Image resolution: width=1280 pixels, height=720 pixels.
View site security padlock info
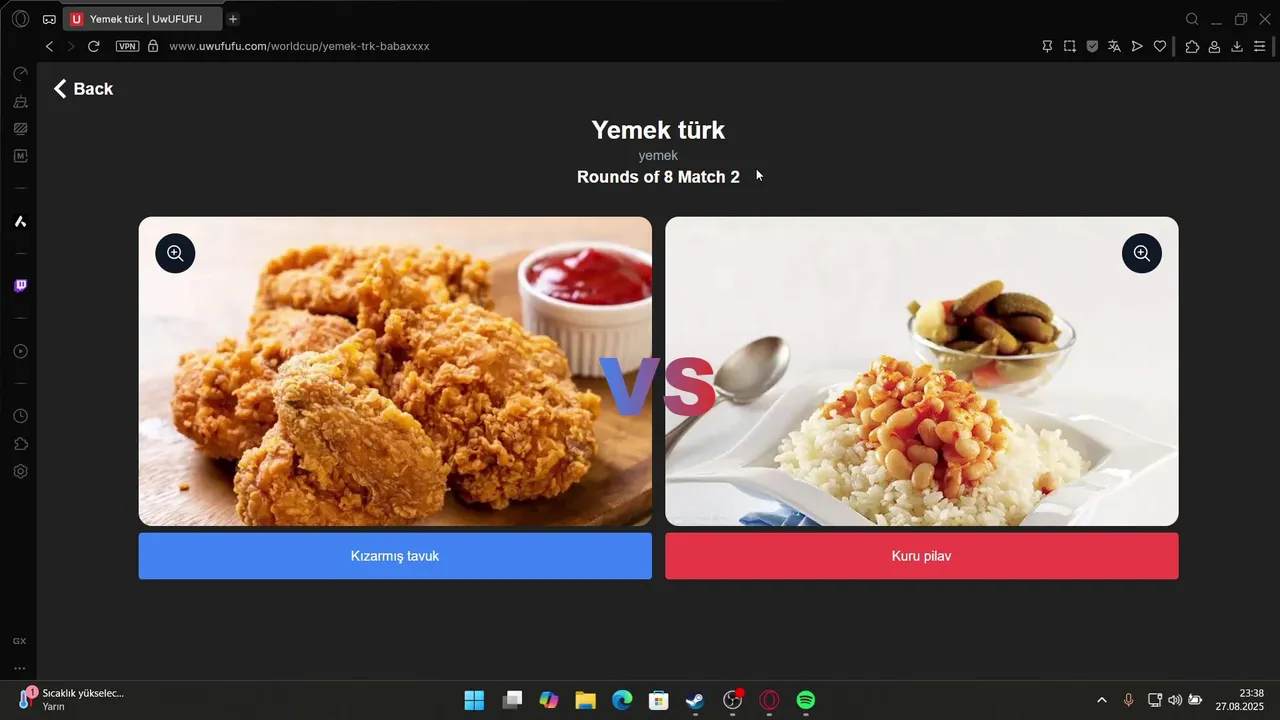coord(153,46)
